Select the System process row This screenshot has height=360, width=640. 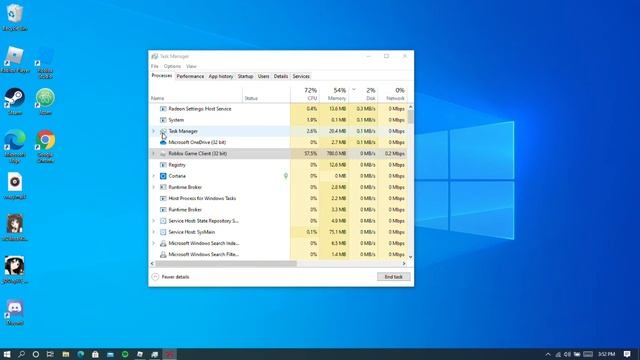(278, 120)
